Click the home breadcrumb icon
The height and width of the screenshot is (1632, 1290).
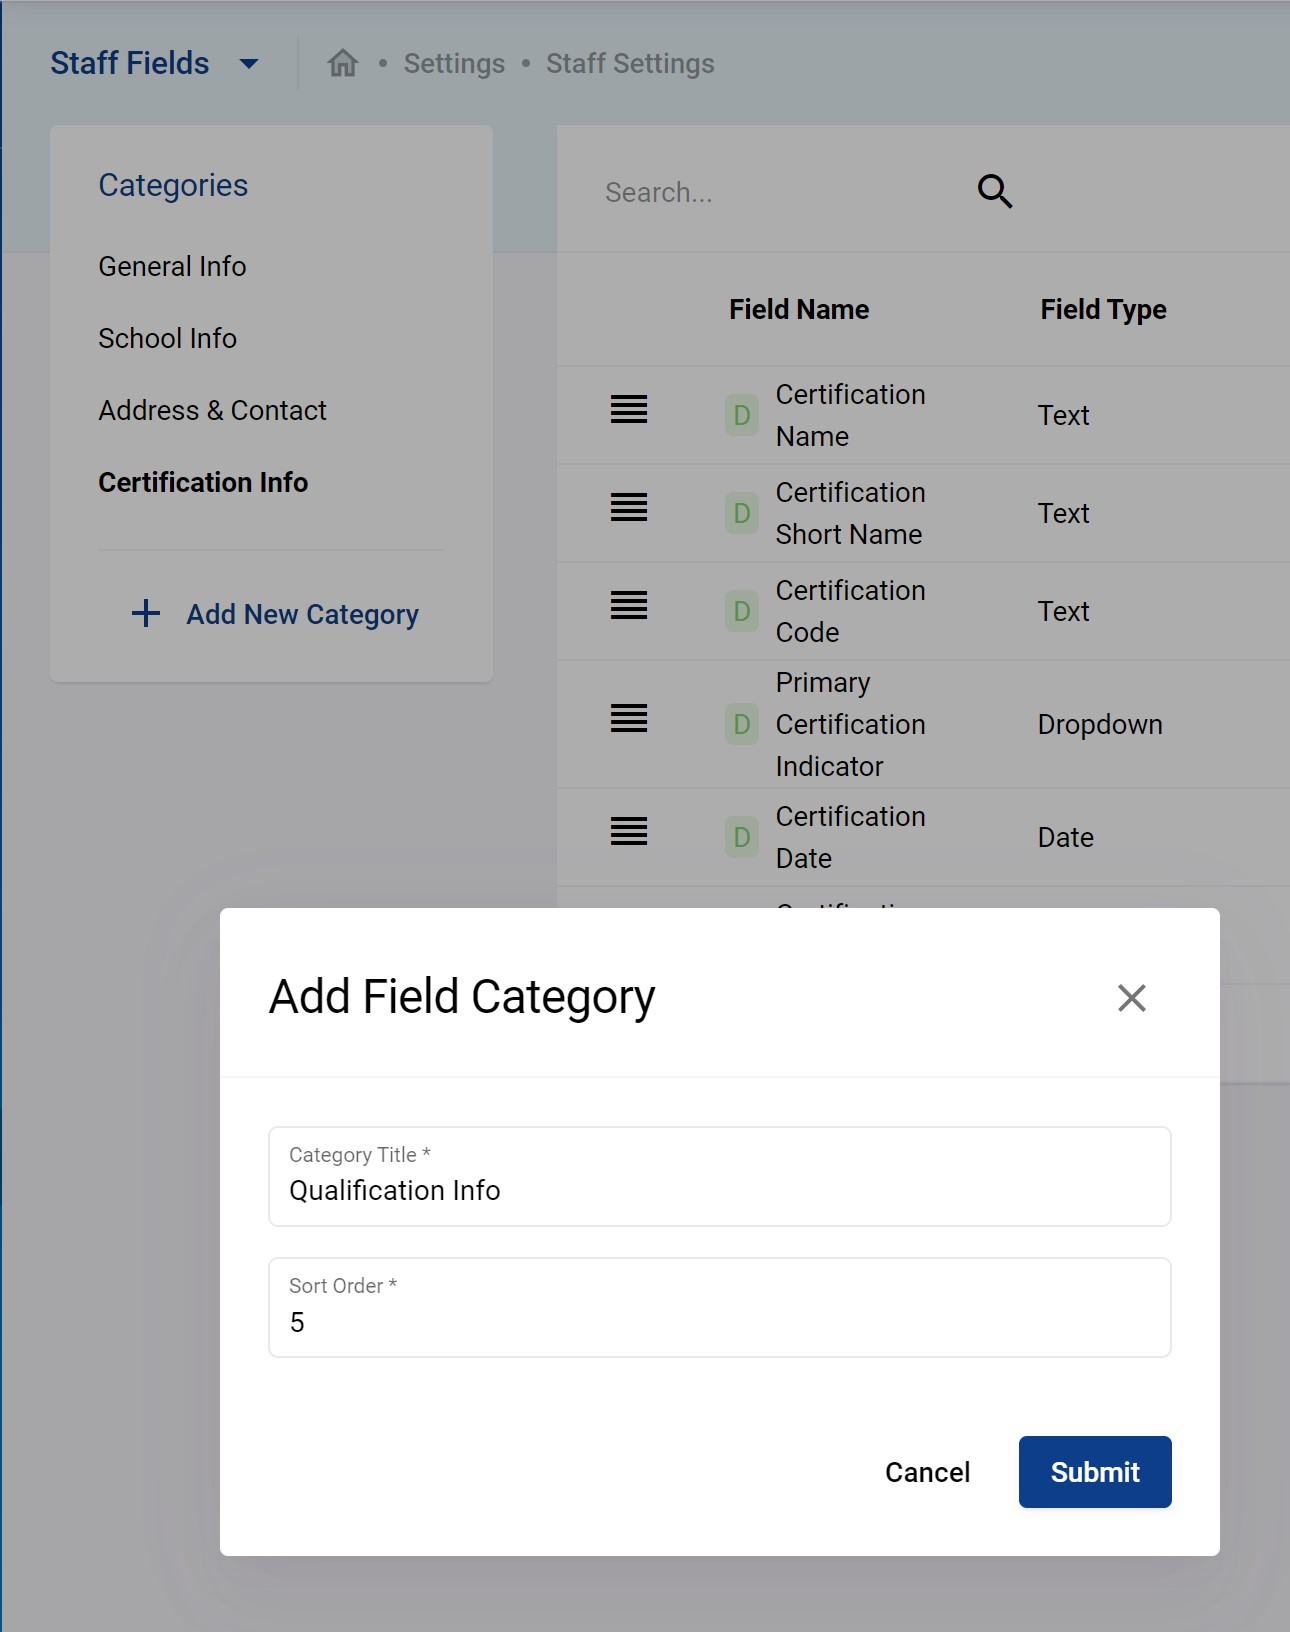(343, 63)
